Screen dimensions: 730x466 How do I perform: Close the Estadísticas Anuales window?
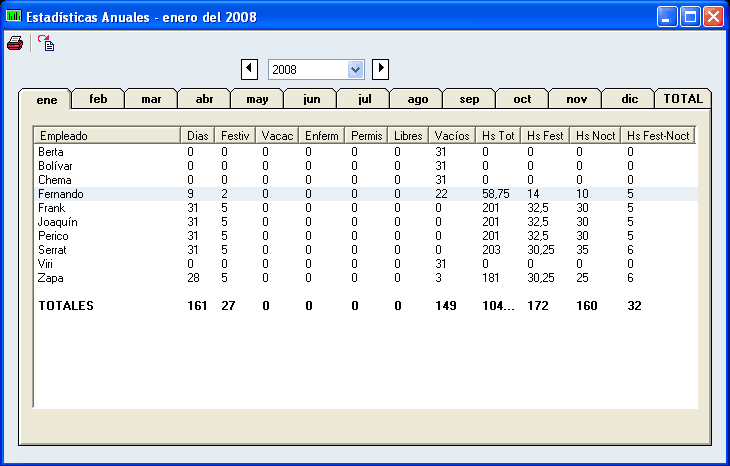point(713,17)
